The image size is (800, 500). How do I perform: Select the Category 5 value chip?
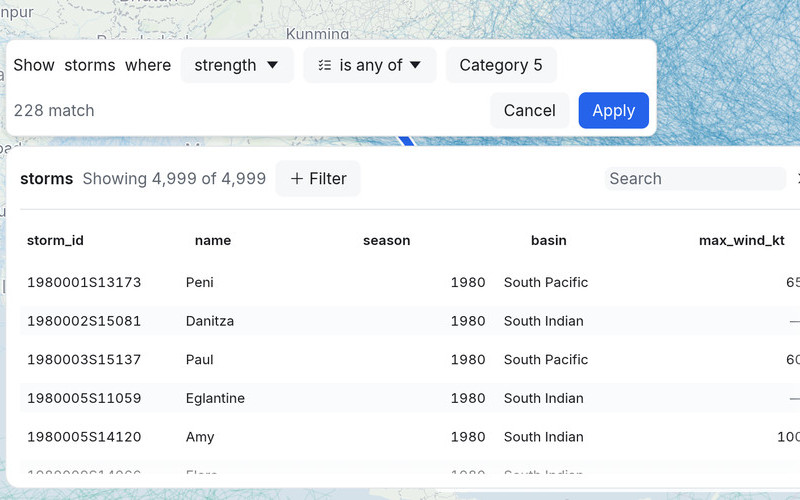(x=501, y=65)
